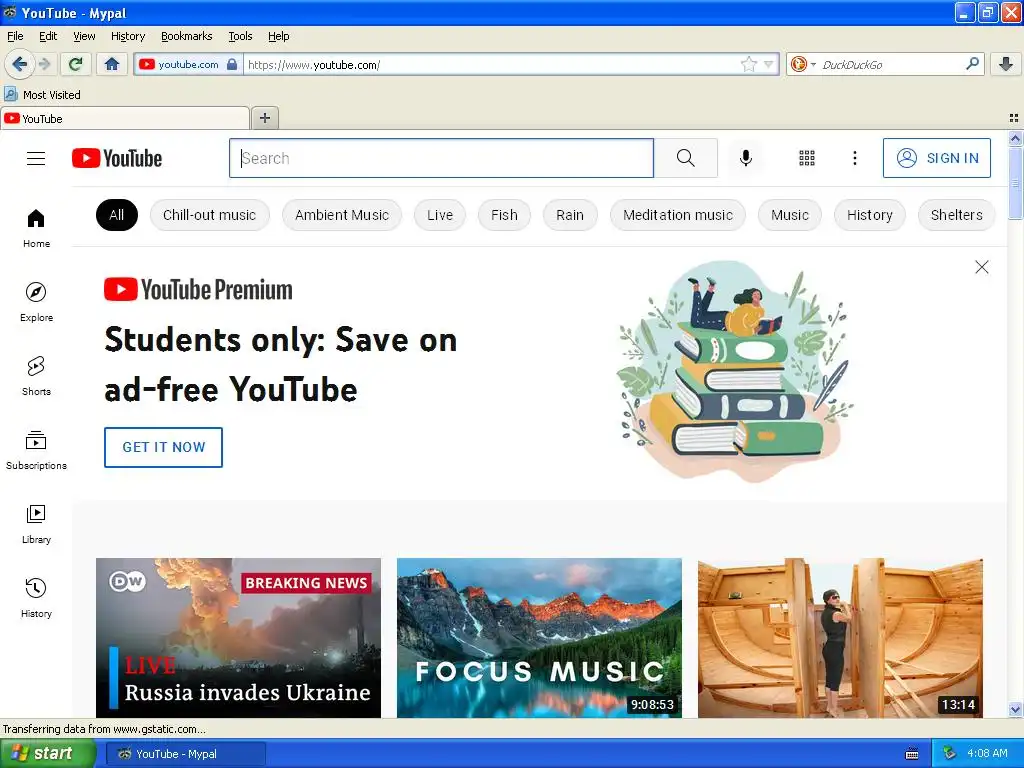Open the wooden boat building video
This screenshot has width=1024, height=768.
pos(840,638)
